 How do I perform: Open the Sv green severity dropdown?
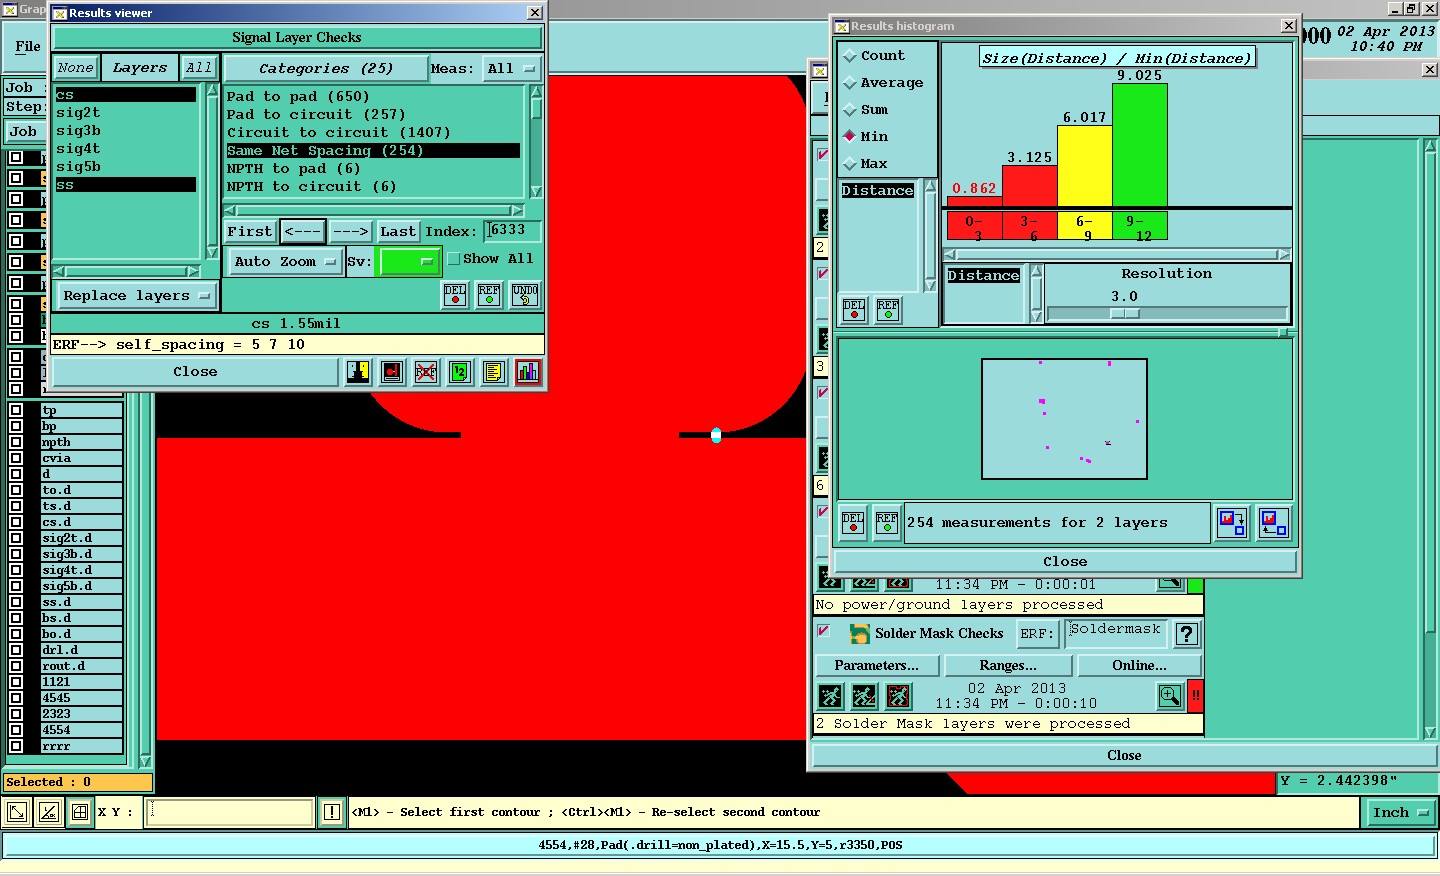coord(409,262)
